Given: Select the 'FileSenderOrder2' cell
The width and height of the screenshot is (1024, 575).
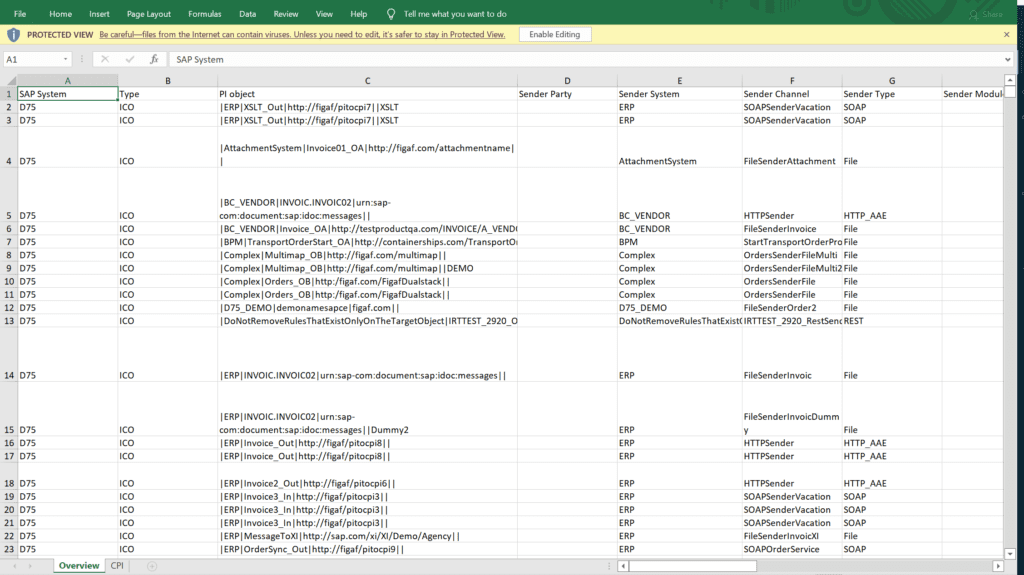Looking at the screenshot, I should click(x=792, y=308).
